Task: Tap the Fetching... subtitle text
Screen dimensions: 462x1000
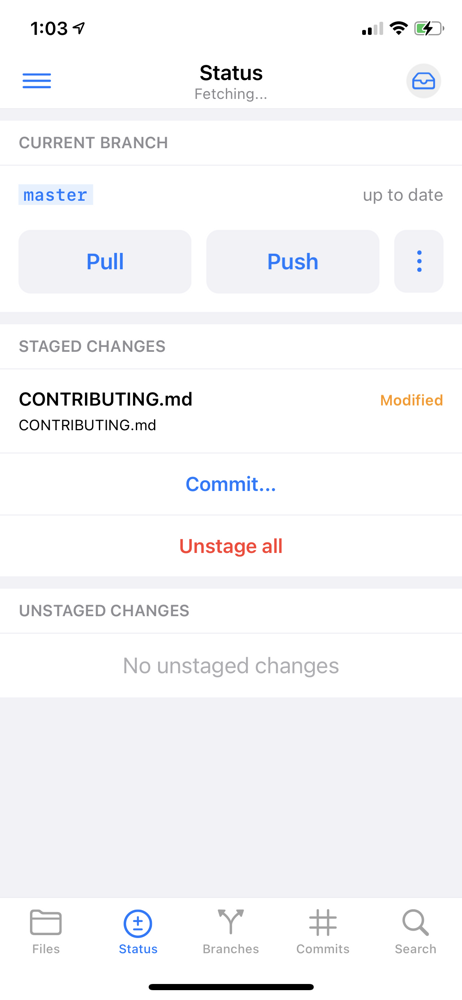Action: (231, 95)
